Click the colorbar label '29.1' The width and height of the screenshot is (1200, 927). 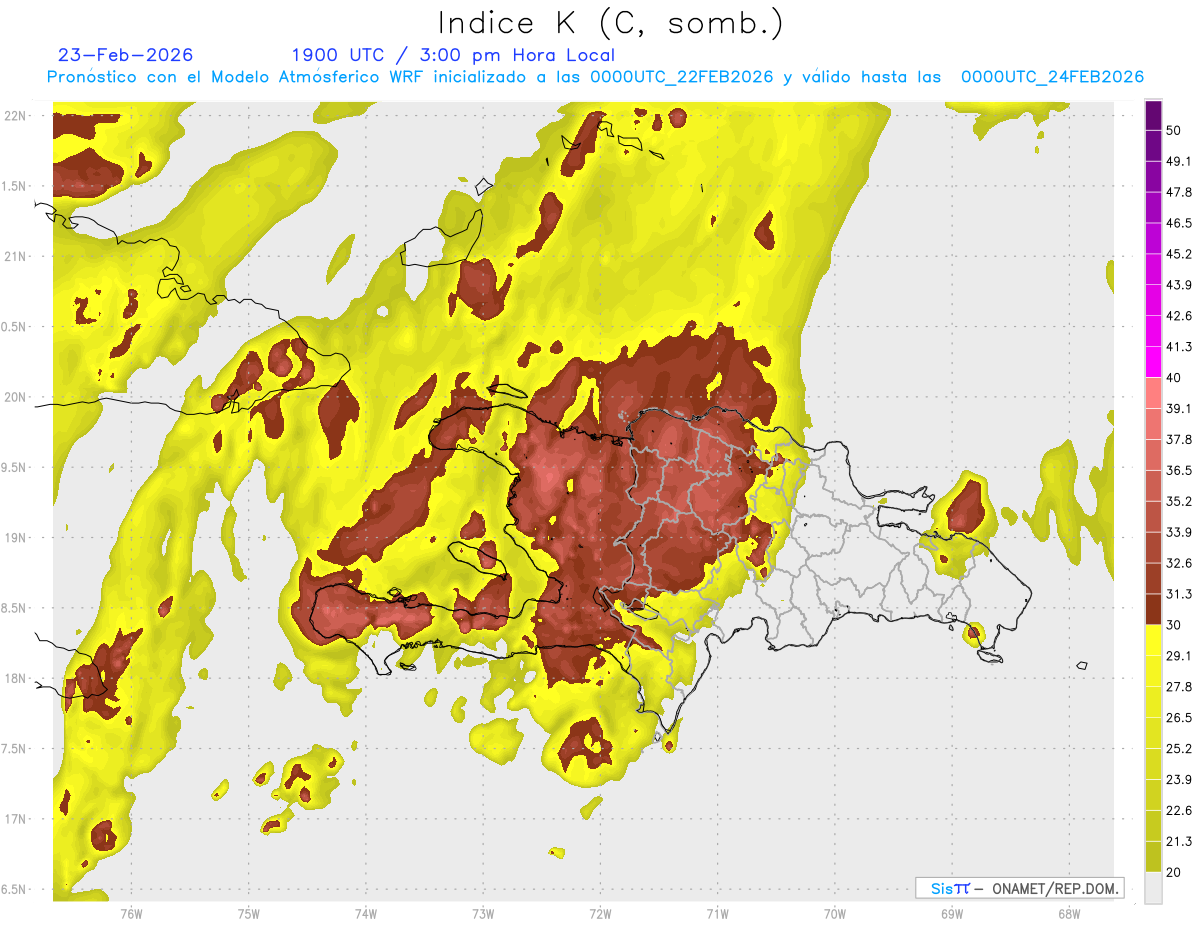[x=1179, y=656]
